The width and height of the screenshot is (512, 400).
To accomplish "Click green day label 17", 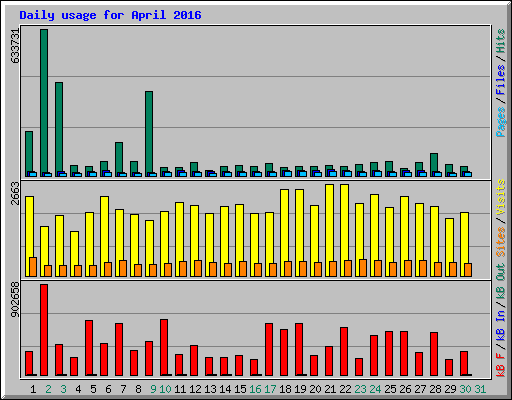I will pos(270,389).
